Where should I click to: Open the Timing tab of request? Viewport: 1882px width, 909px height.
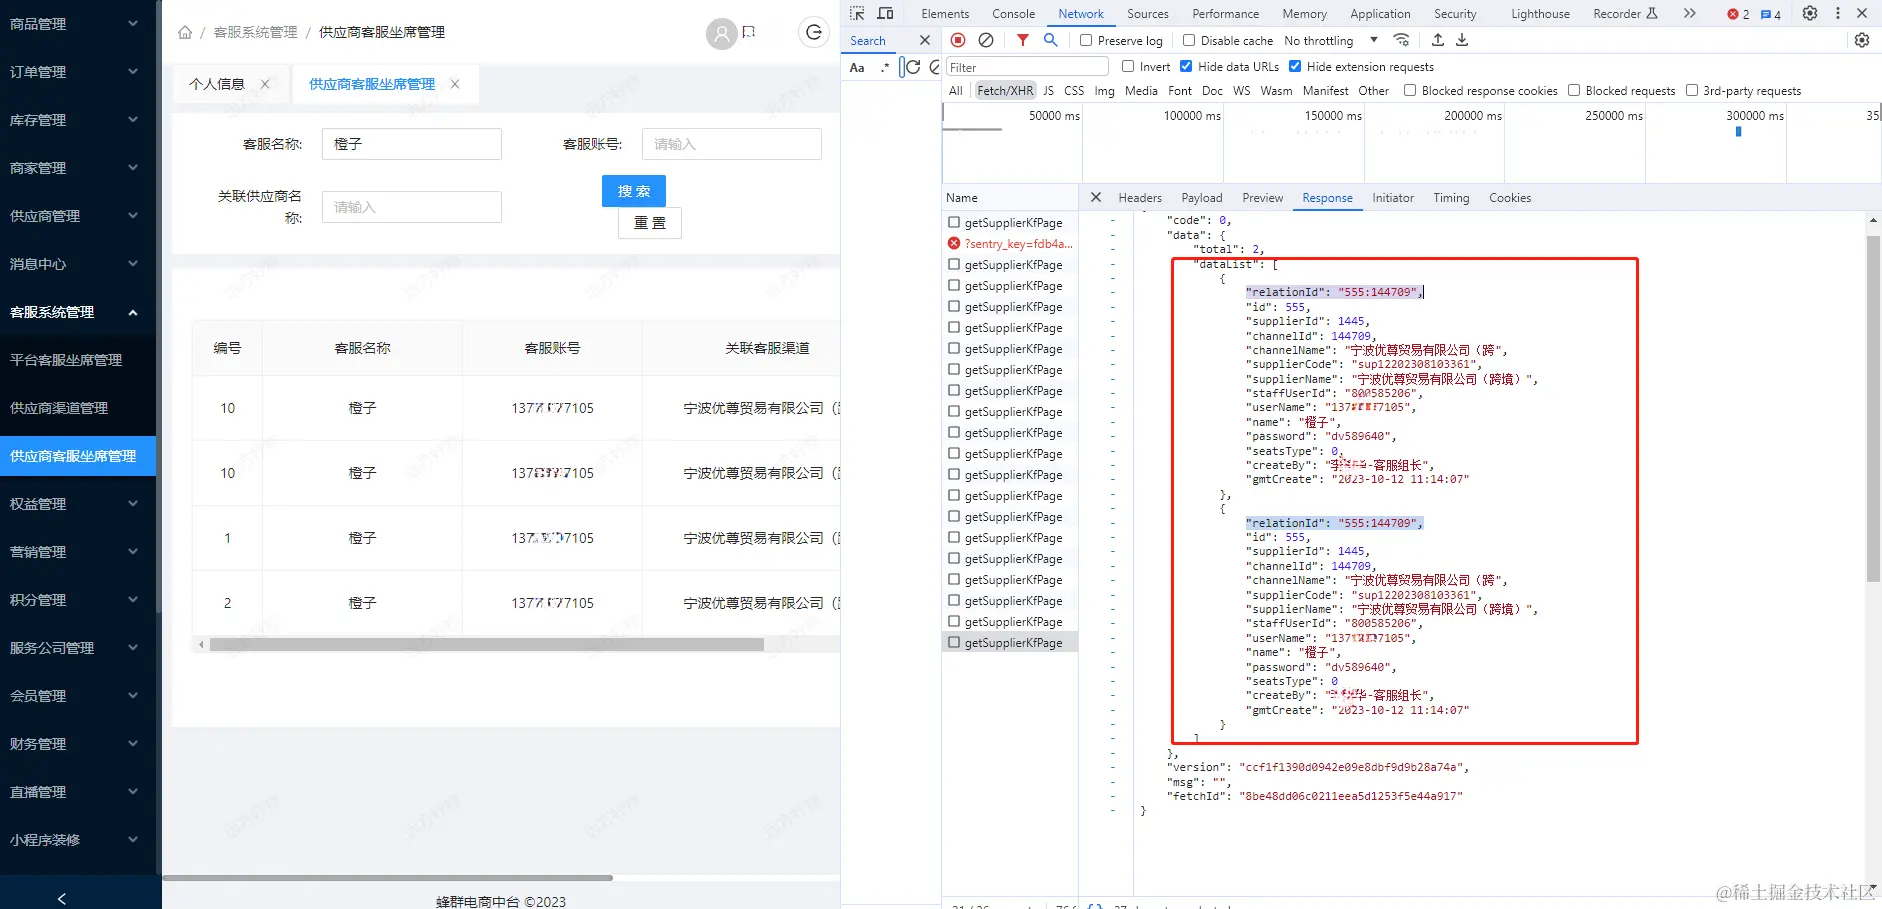(x=1451, y=198)
